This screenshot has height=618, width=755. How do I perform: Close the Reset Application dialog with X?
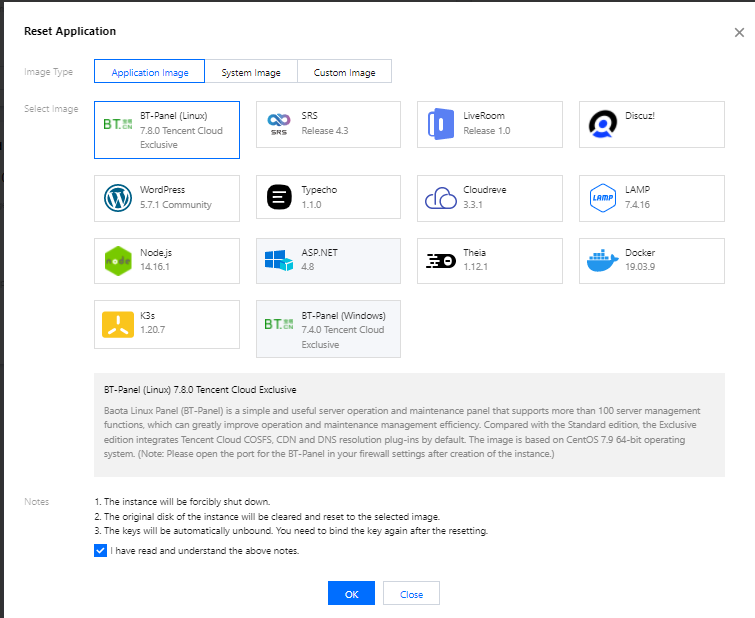(739, 32)
